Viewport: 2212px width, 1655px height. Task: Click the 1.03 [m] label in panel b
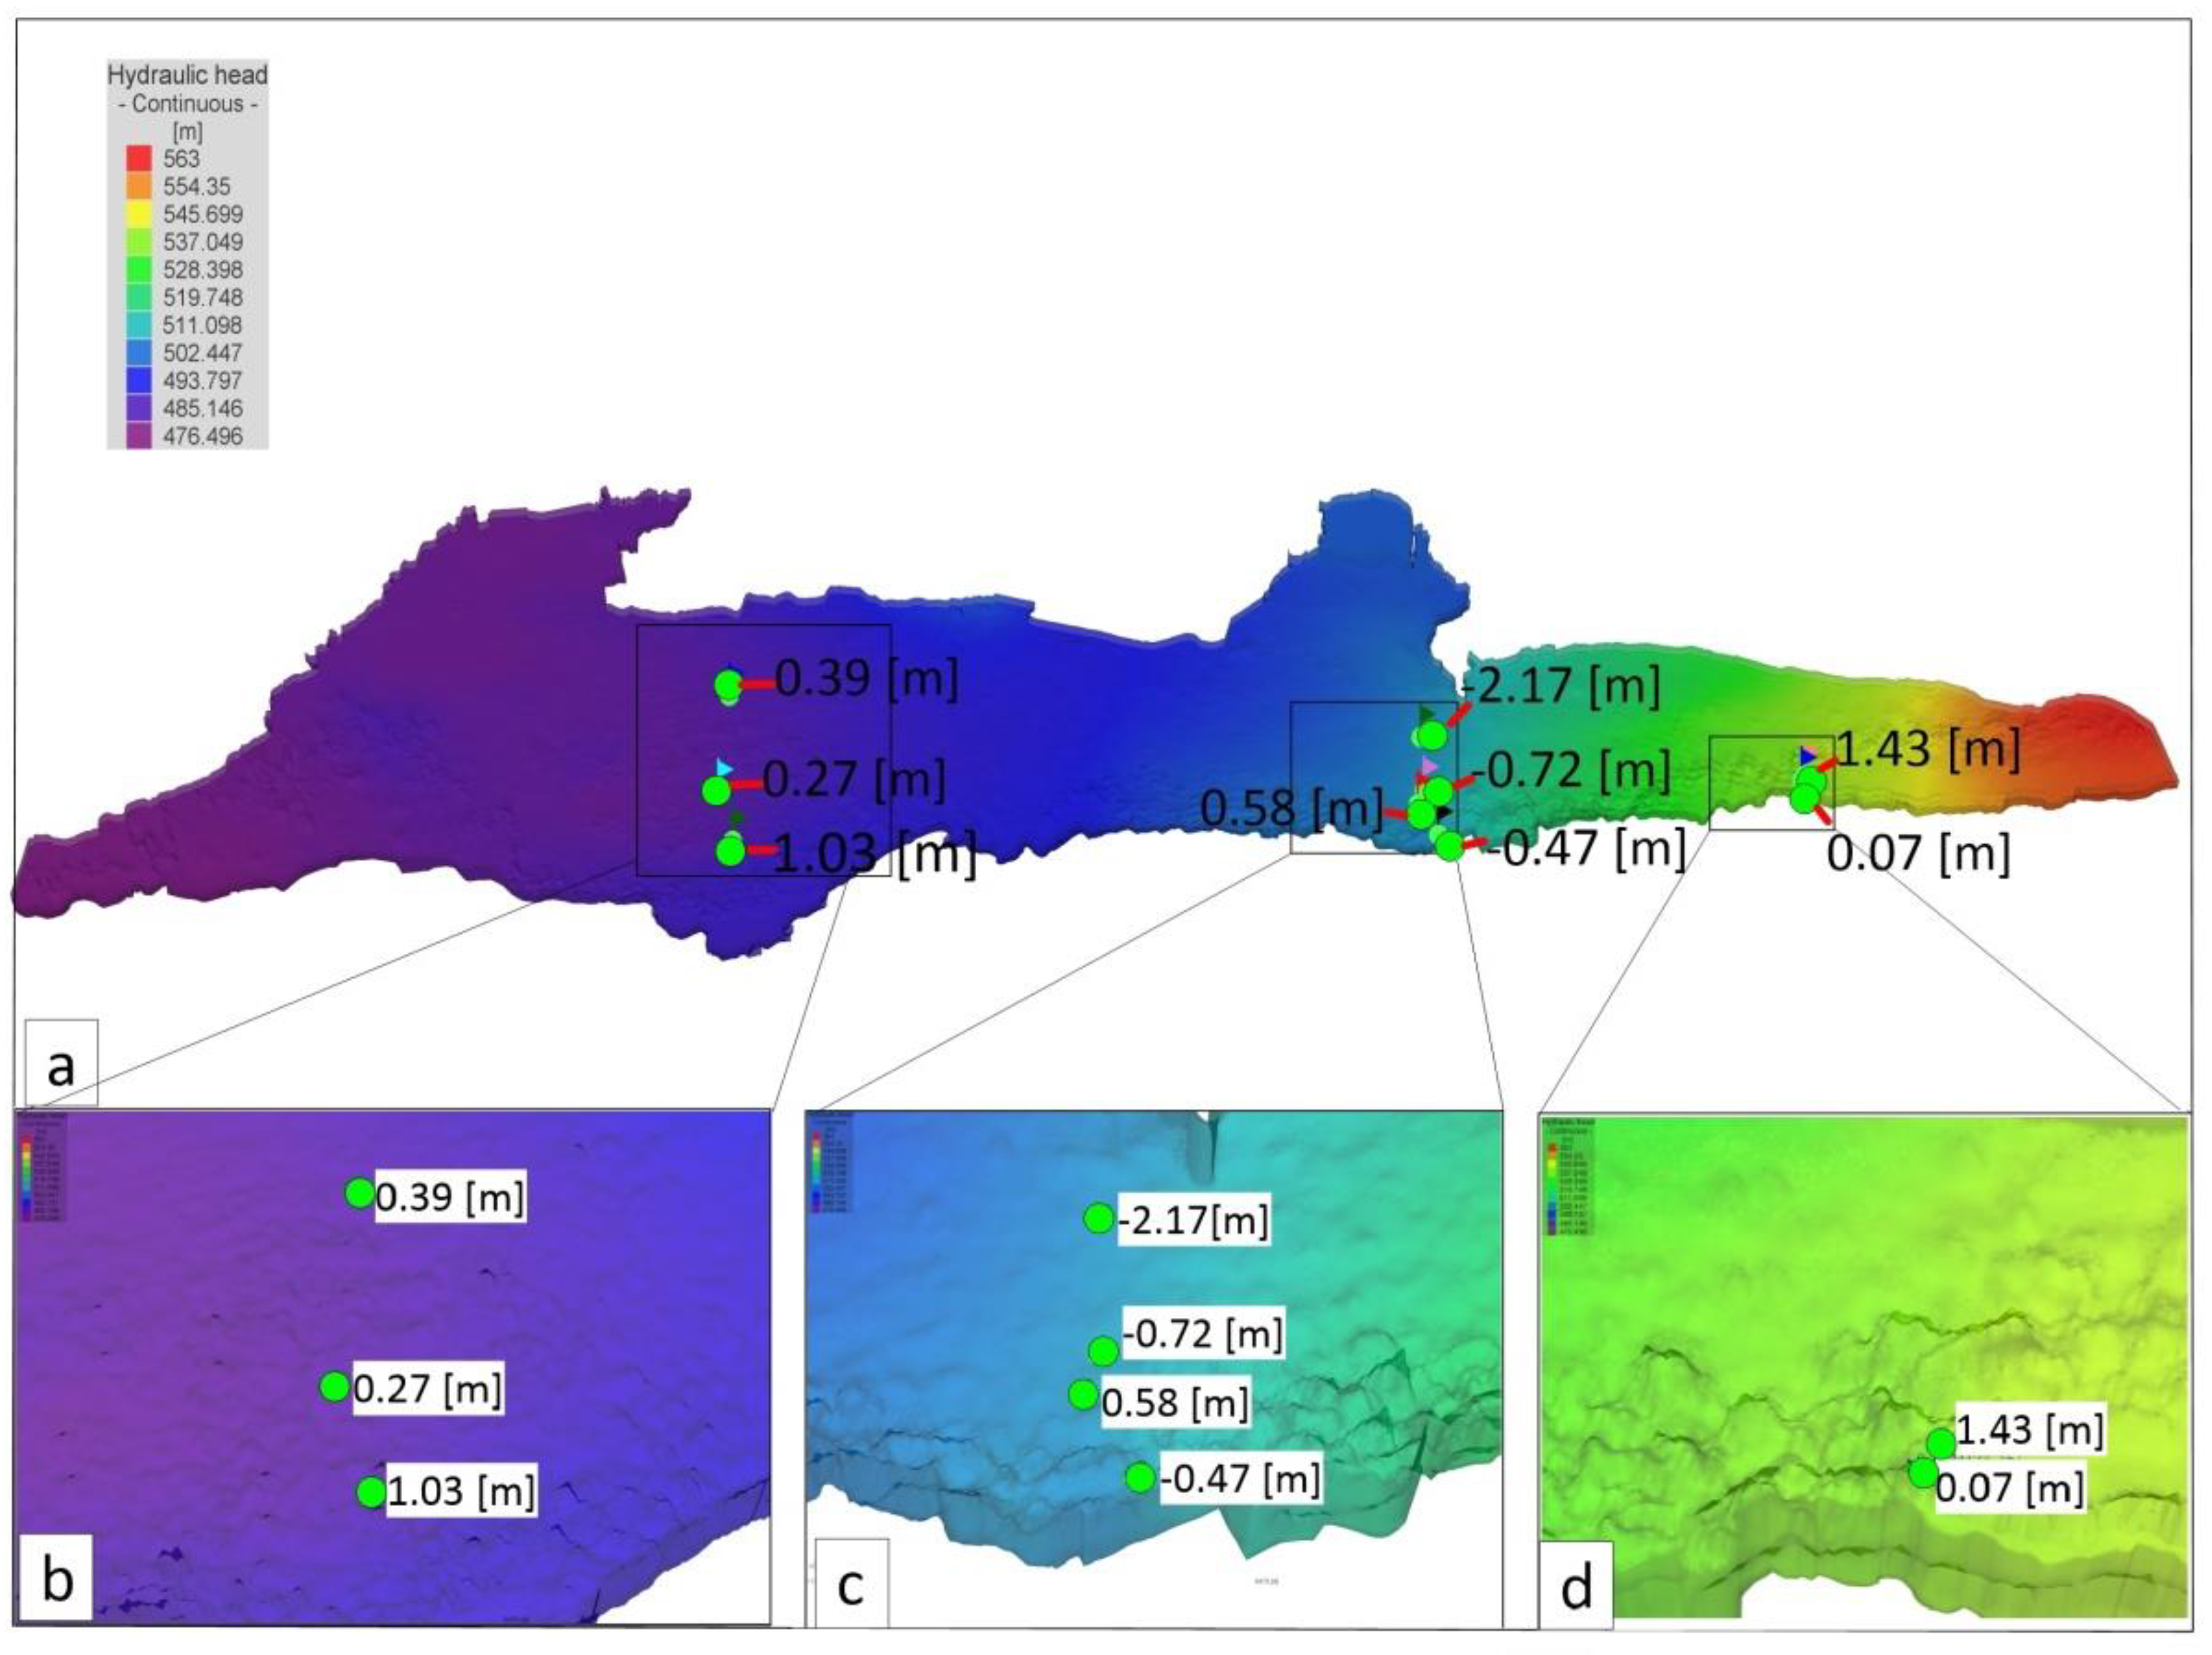tap(461, 1492)
